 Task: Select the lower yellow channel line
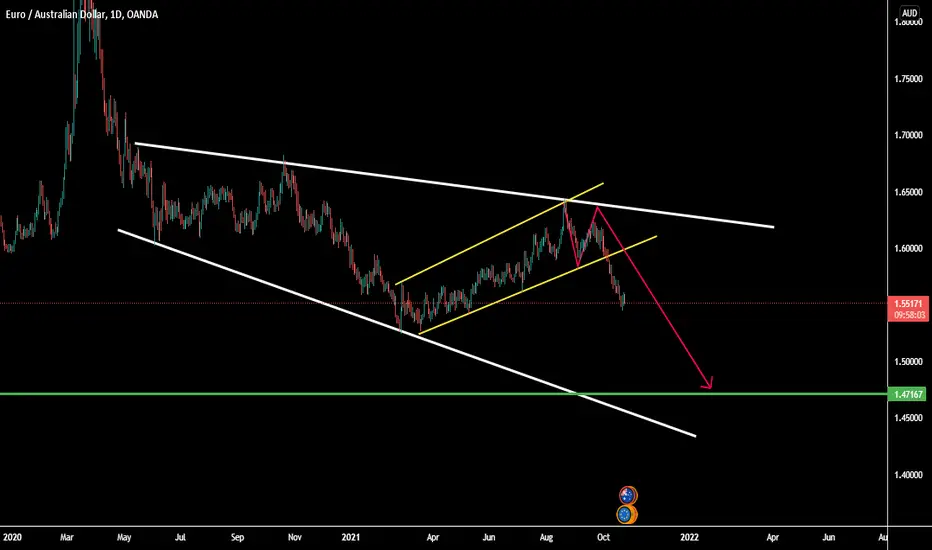(538, 285)
